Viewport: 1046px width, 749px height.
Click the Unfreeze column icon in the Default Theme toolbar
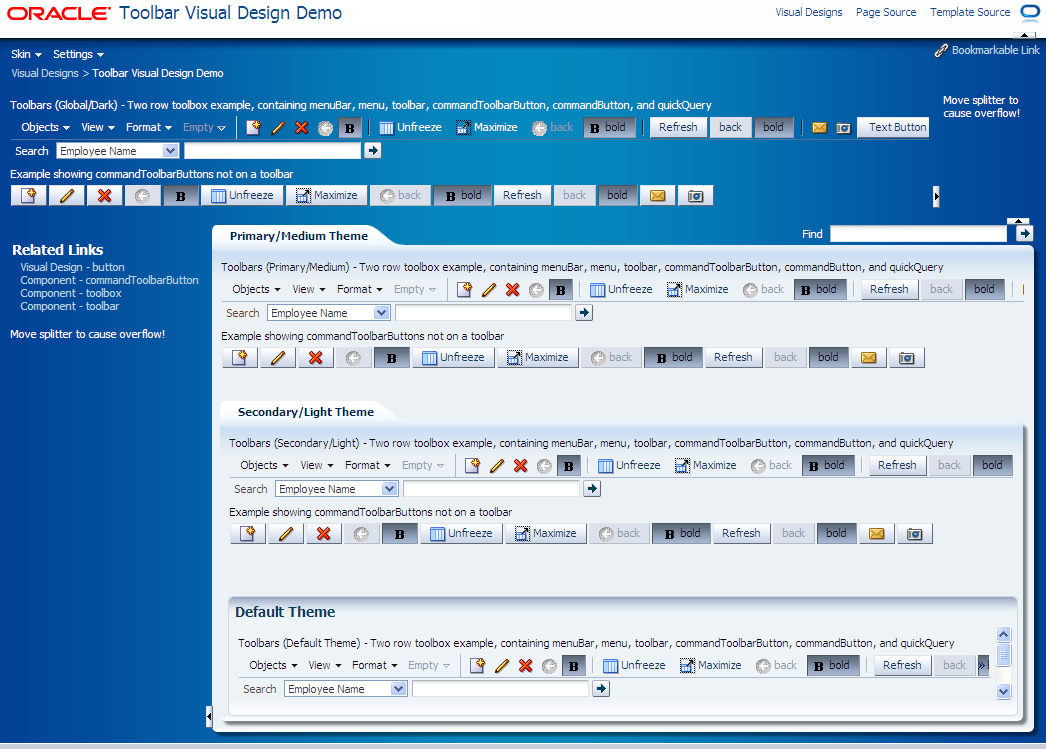634,665
